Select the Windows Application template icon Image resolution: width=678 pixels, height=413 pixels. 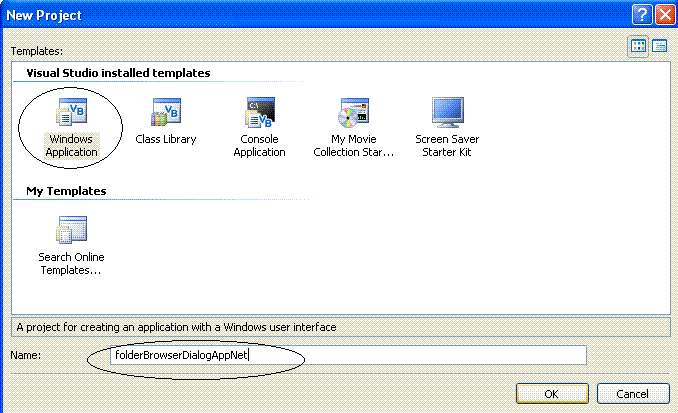[72, 112]
